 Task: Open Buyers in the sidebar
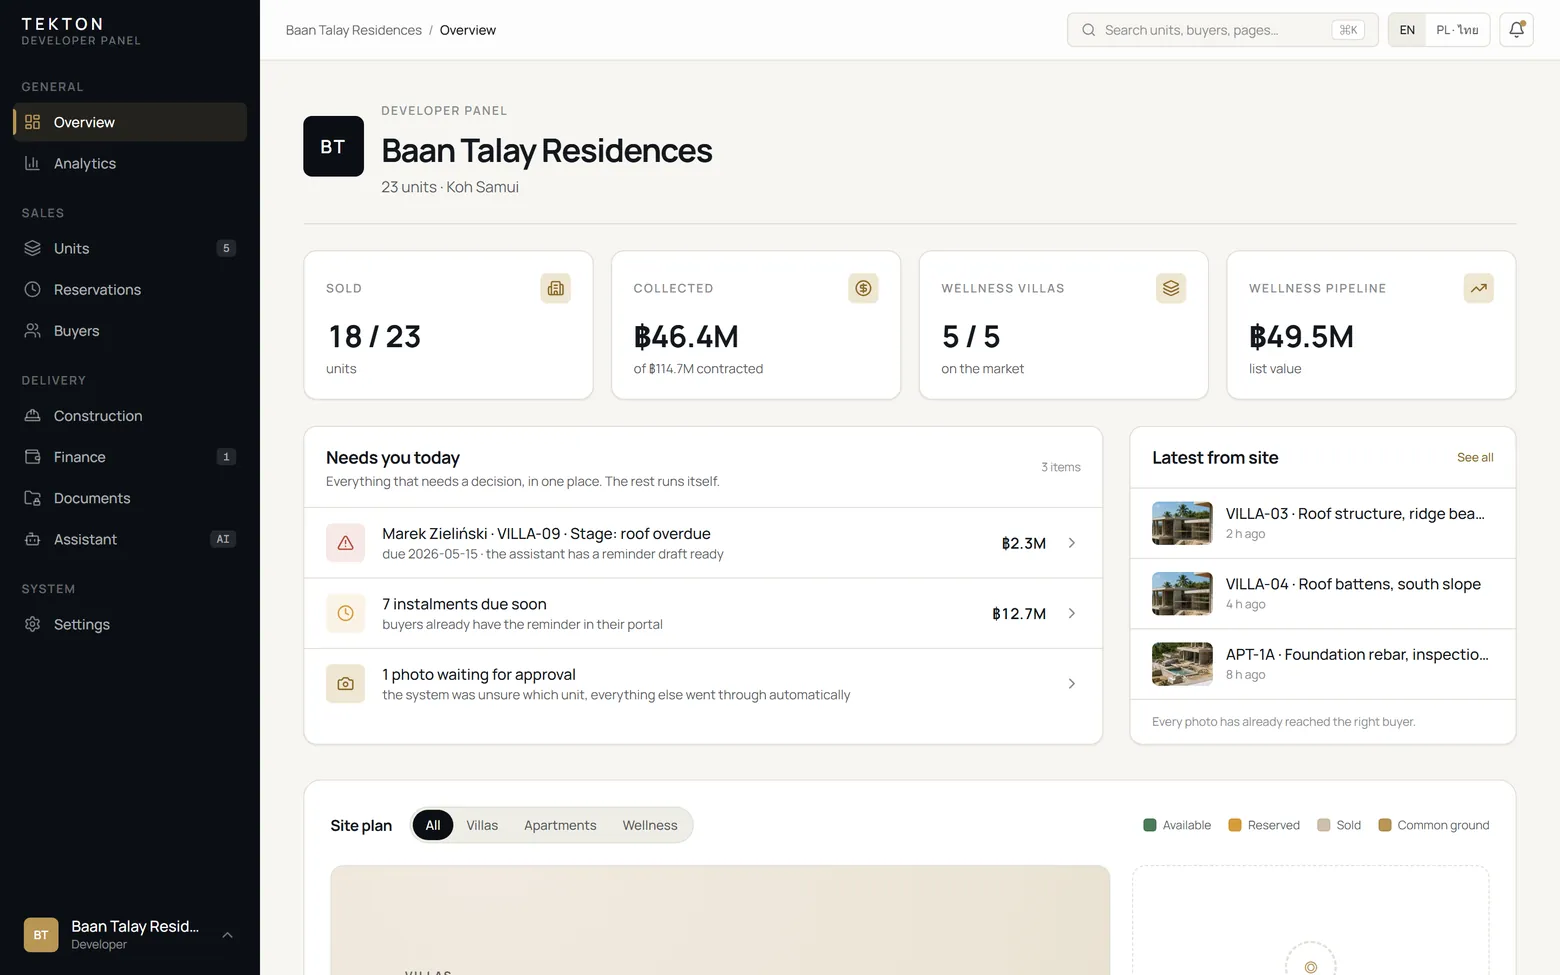coord(130,331)
